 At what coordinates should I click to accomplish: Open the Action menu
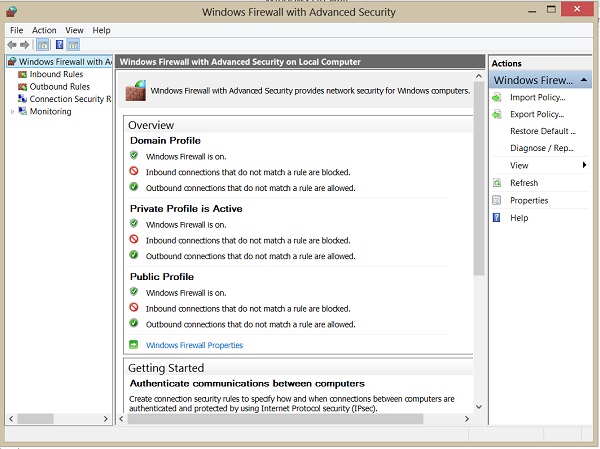(44, 30)
